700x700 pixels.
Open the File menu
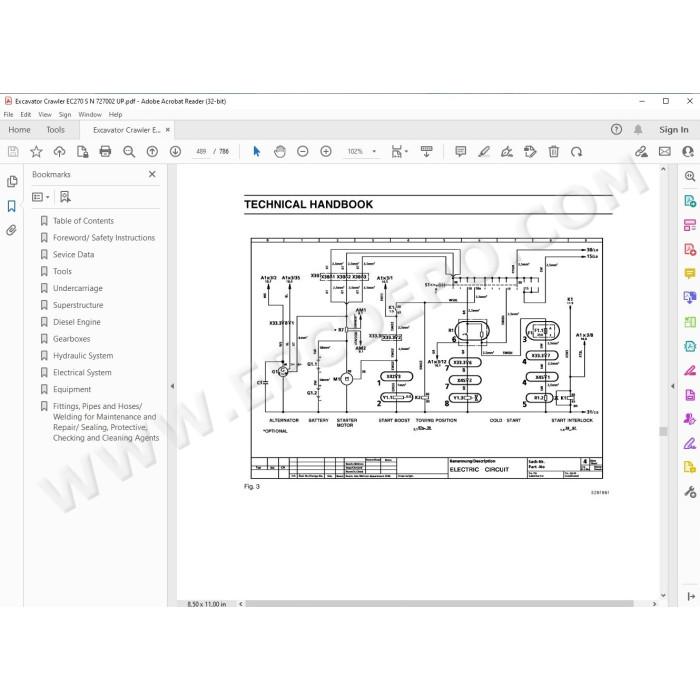8,115
